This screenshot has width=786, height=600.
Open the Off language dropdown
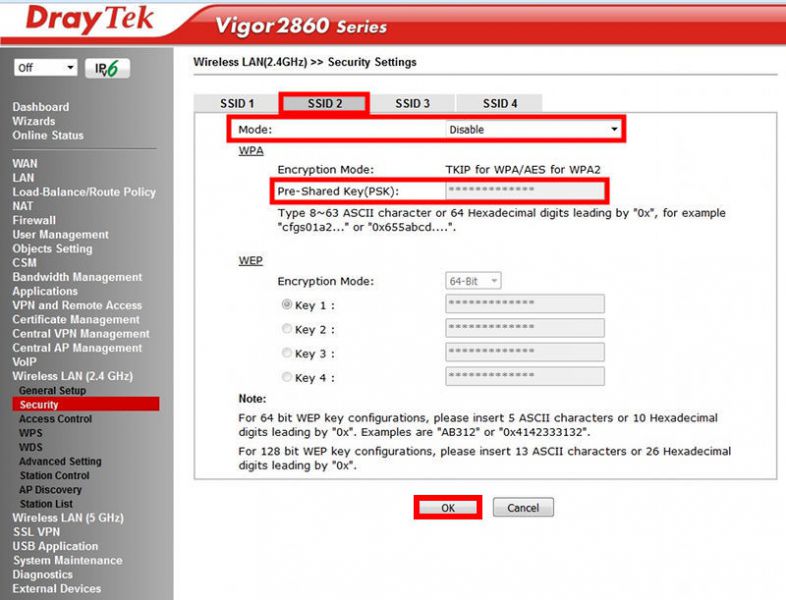point(46,68)
